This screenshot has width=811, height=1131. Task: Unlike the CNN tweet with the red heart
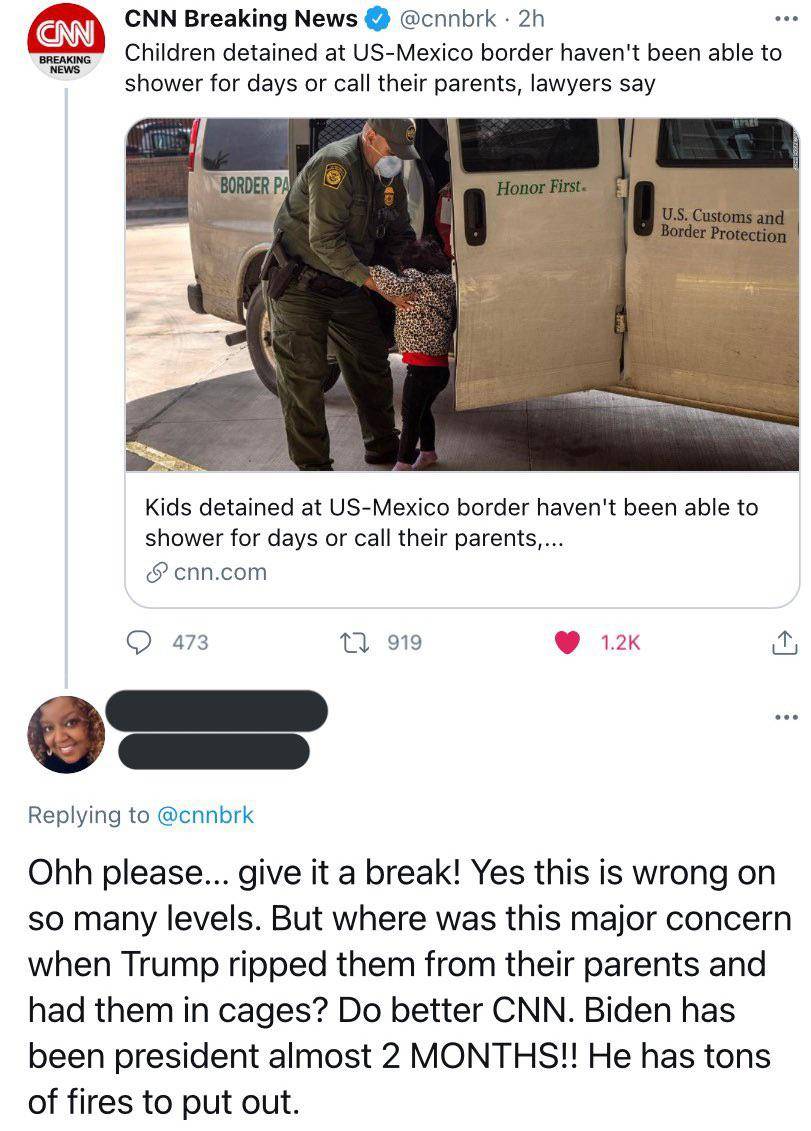coord(569,642)
